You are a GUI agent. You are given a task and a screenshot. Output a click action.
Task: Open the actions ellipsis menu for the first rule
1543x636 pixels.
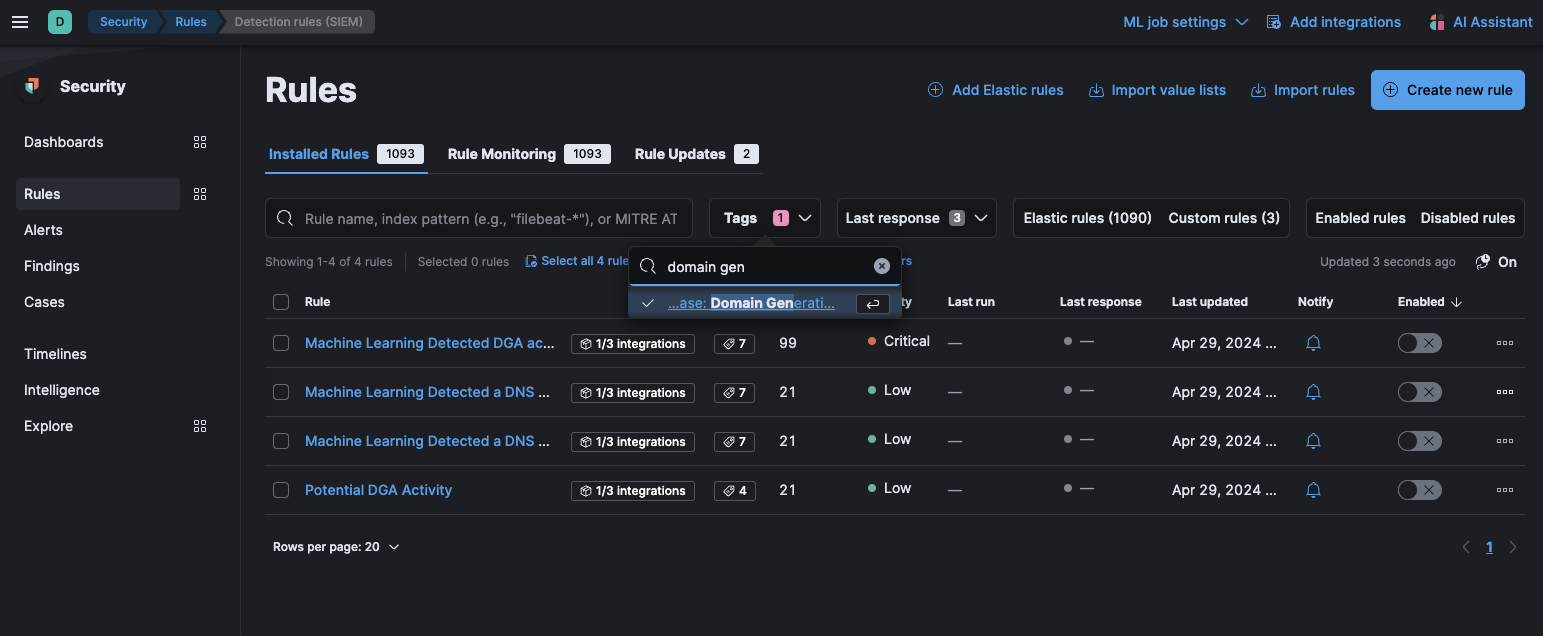point(1504,343)
